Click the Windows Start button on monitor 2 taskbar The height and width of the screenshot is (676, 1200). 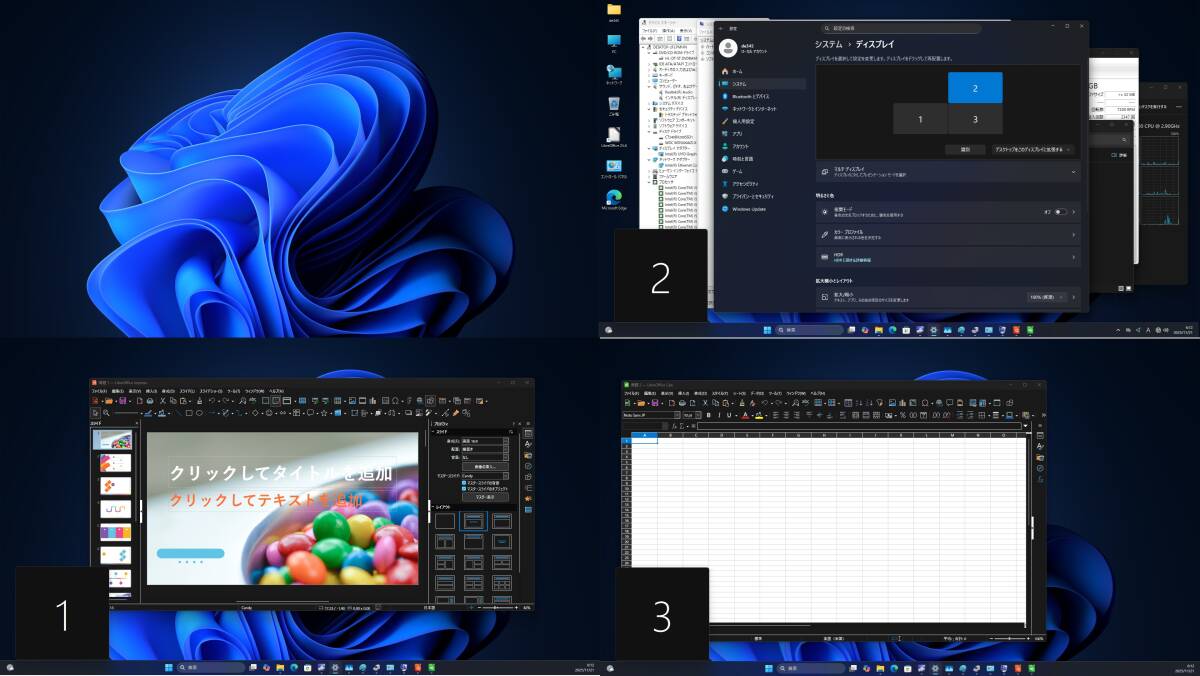[767, 330]
